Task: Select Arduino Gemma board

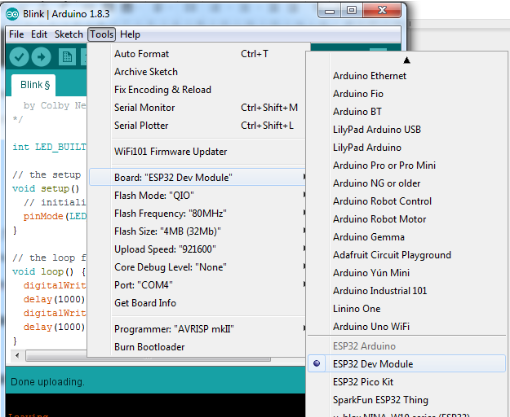Action: (406, 237)
